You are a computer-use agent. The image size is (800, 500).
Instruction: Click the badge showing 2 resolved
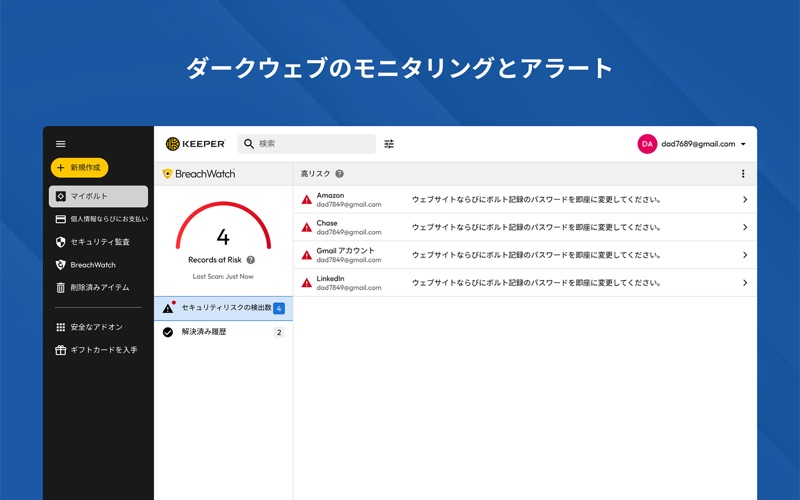pyautogui.click(x=279, y=333)
